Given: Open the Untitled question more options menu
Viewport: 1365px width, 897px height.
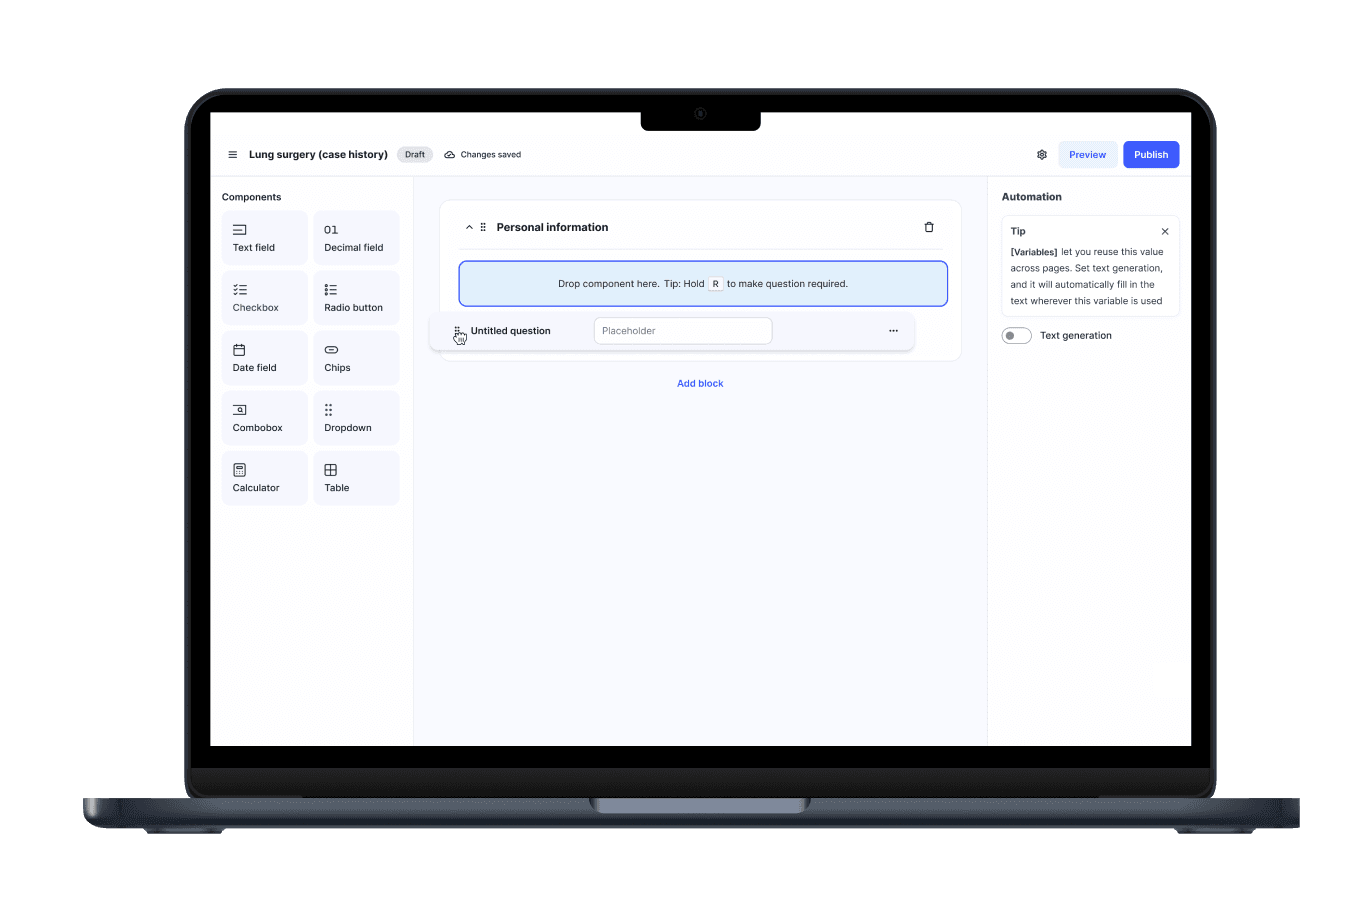Looking at the screenshot, I should [893, 331].
